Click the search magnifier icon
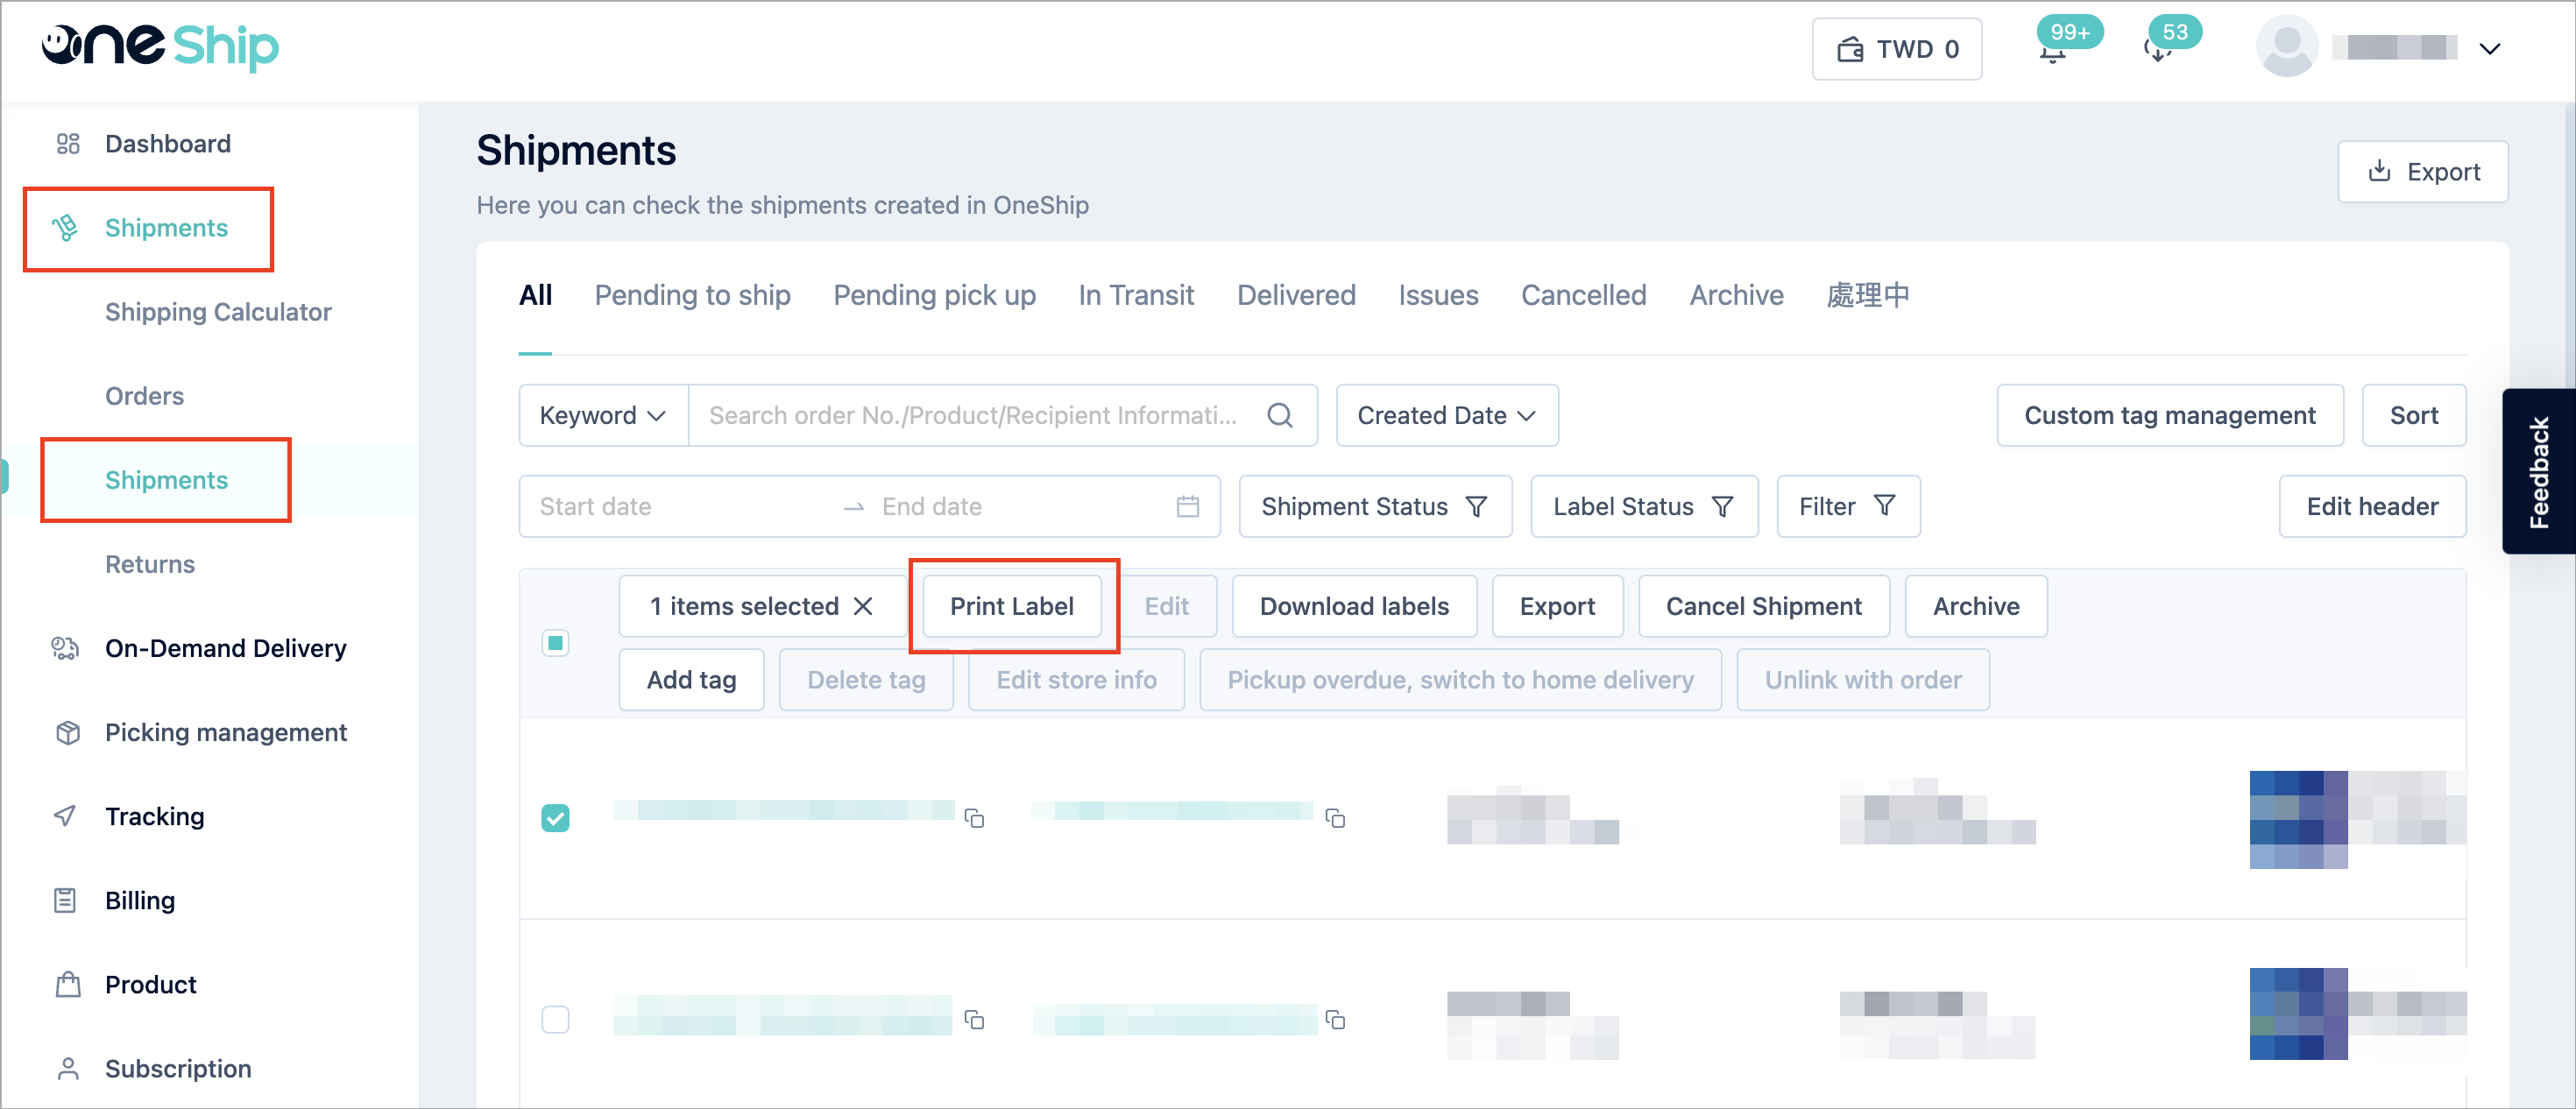Image resolution: width=2576 pixels, height=1109 pixels. tap(1280, 415)
